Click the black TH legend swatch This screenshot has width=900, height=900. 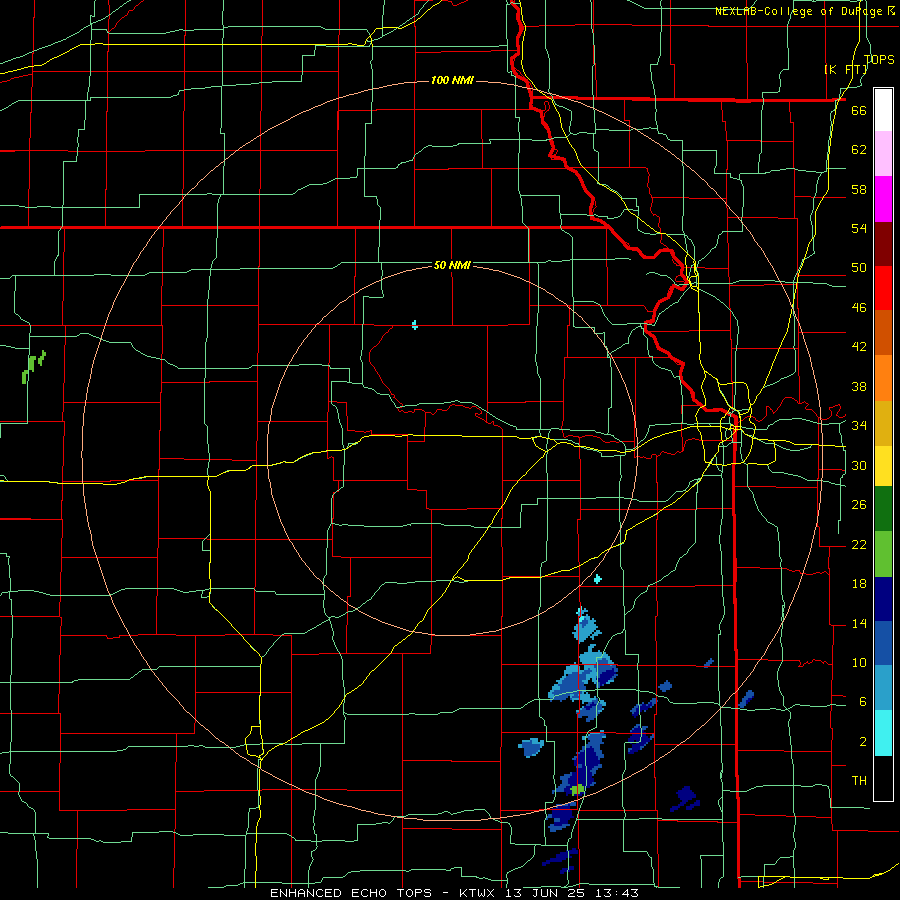pos(883,778)
